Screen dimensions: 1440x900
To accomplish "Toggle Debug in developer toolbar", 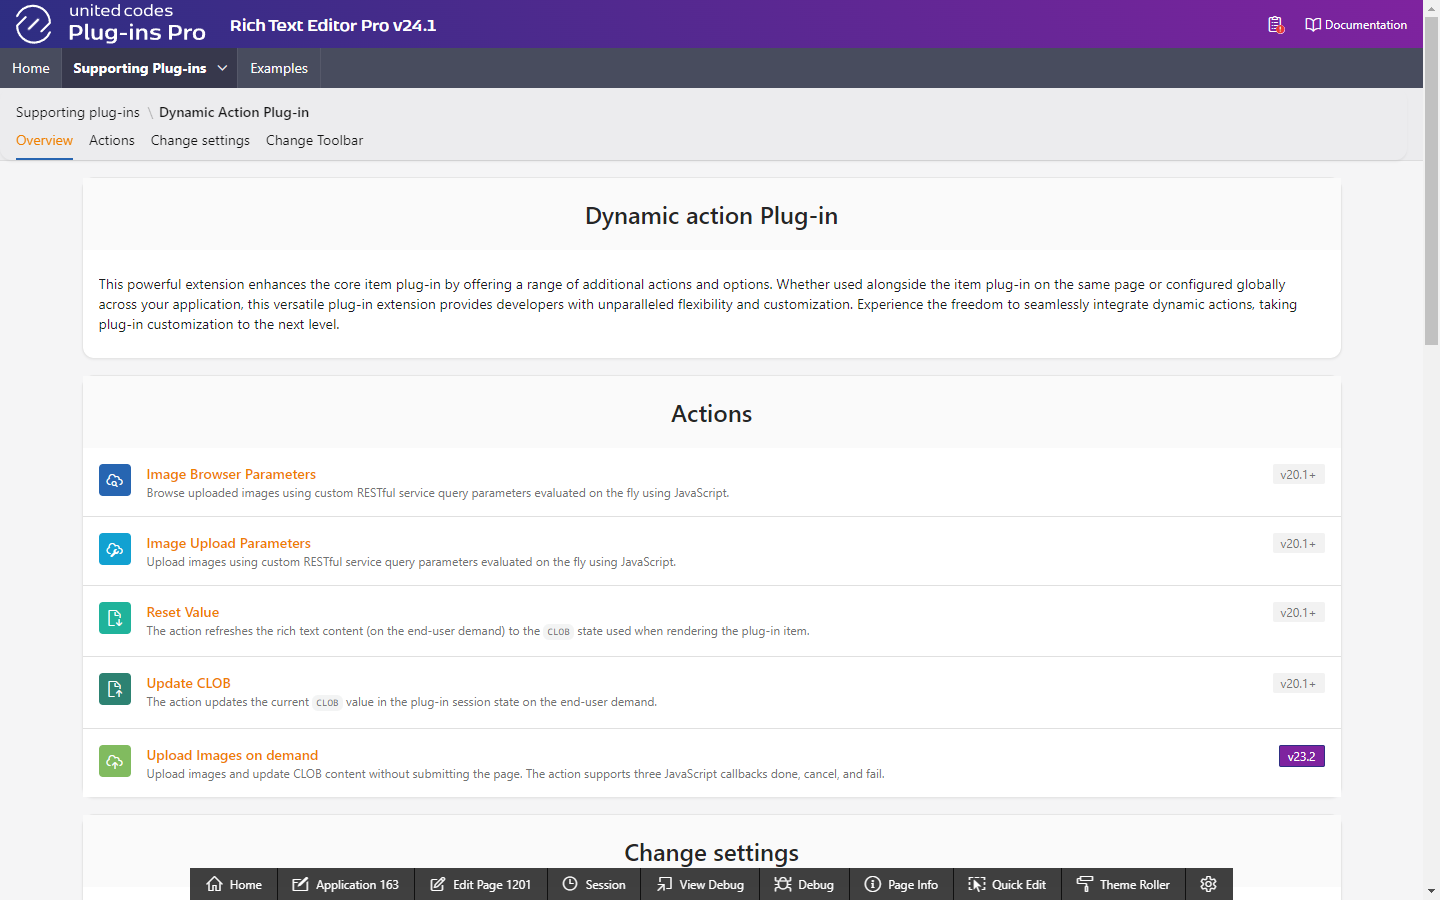I will pyautogui.click(x=805, y=884).
